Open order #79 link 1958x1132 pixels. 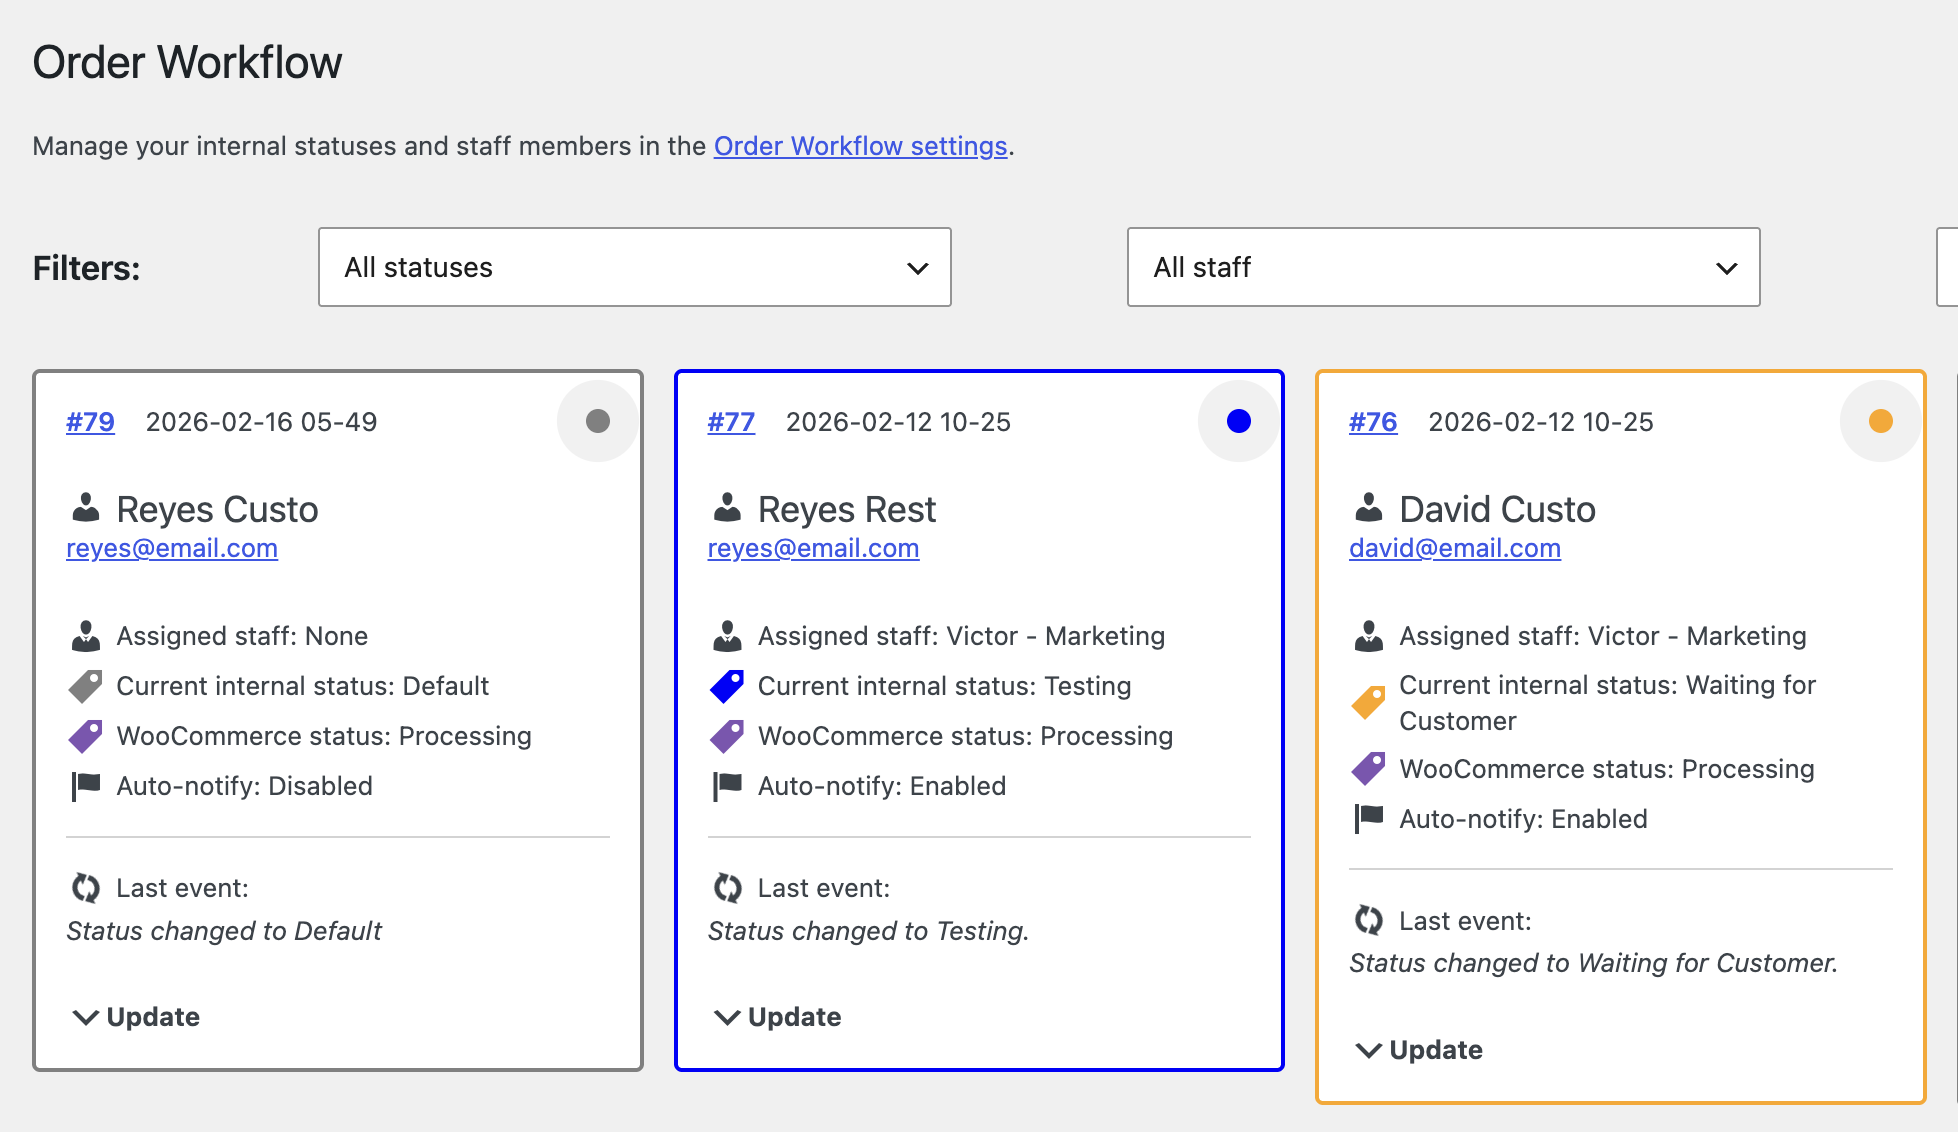click(x=90, y=422)
